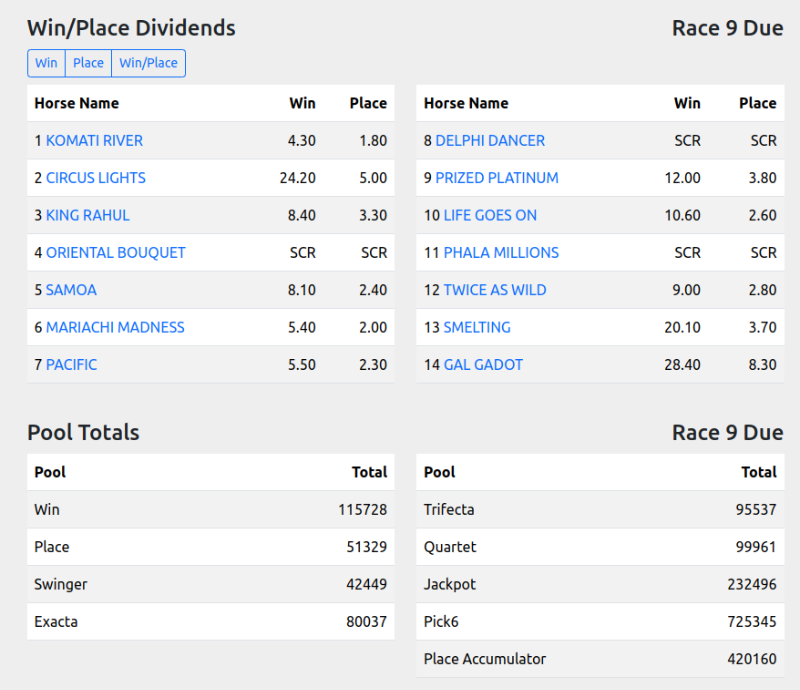Click the Pick6 pool total row
Image resolution: width=800 pixels, height=690 pixels.
tap(600, 622)
